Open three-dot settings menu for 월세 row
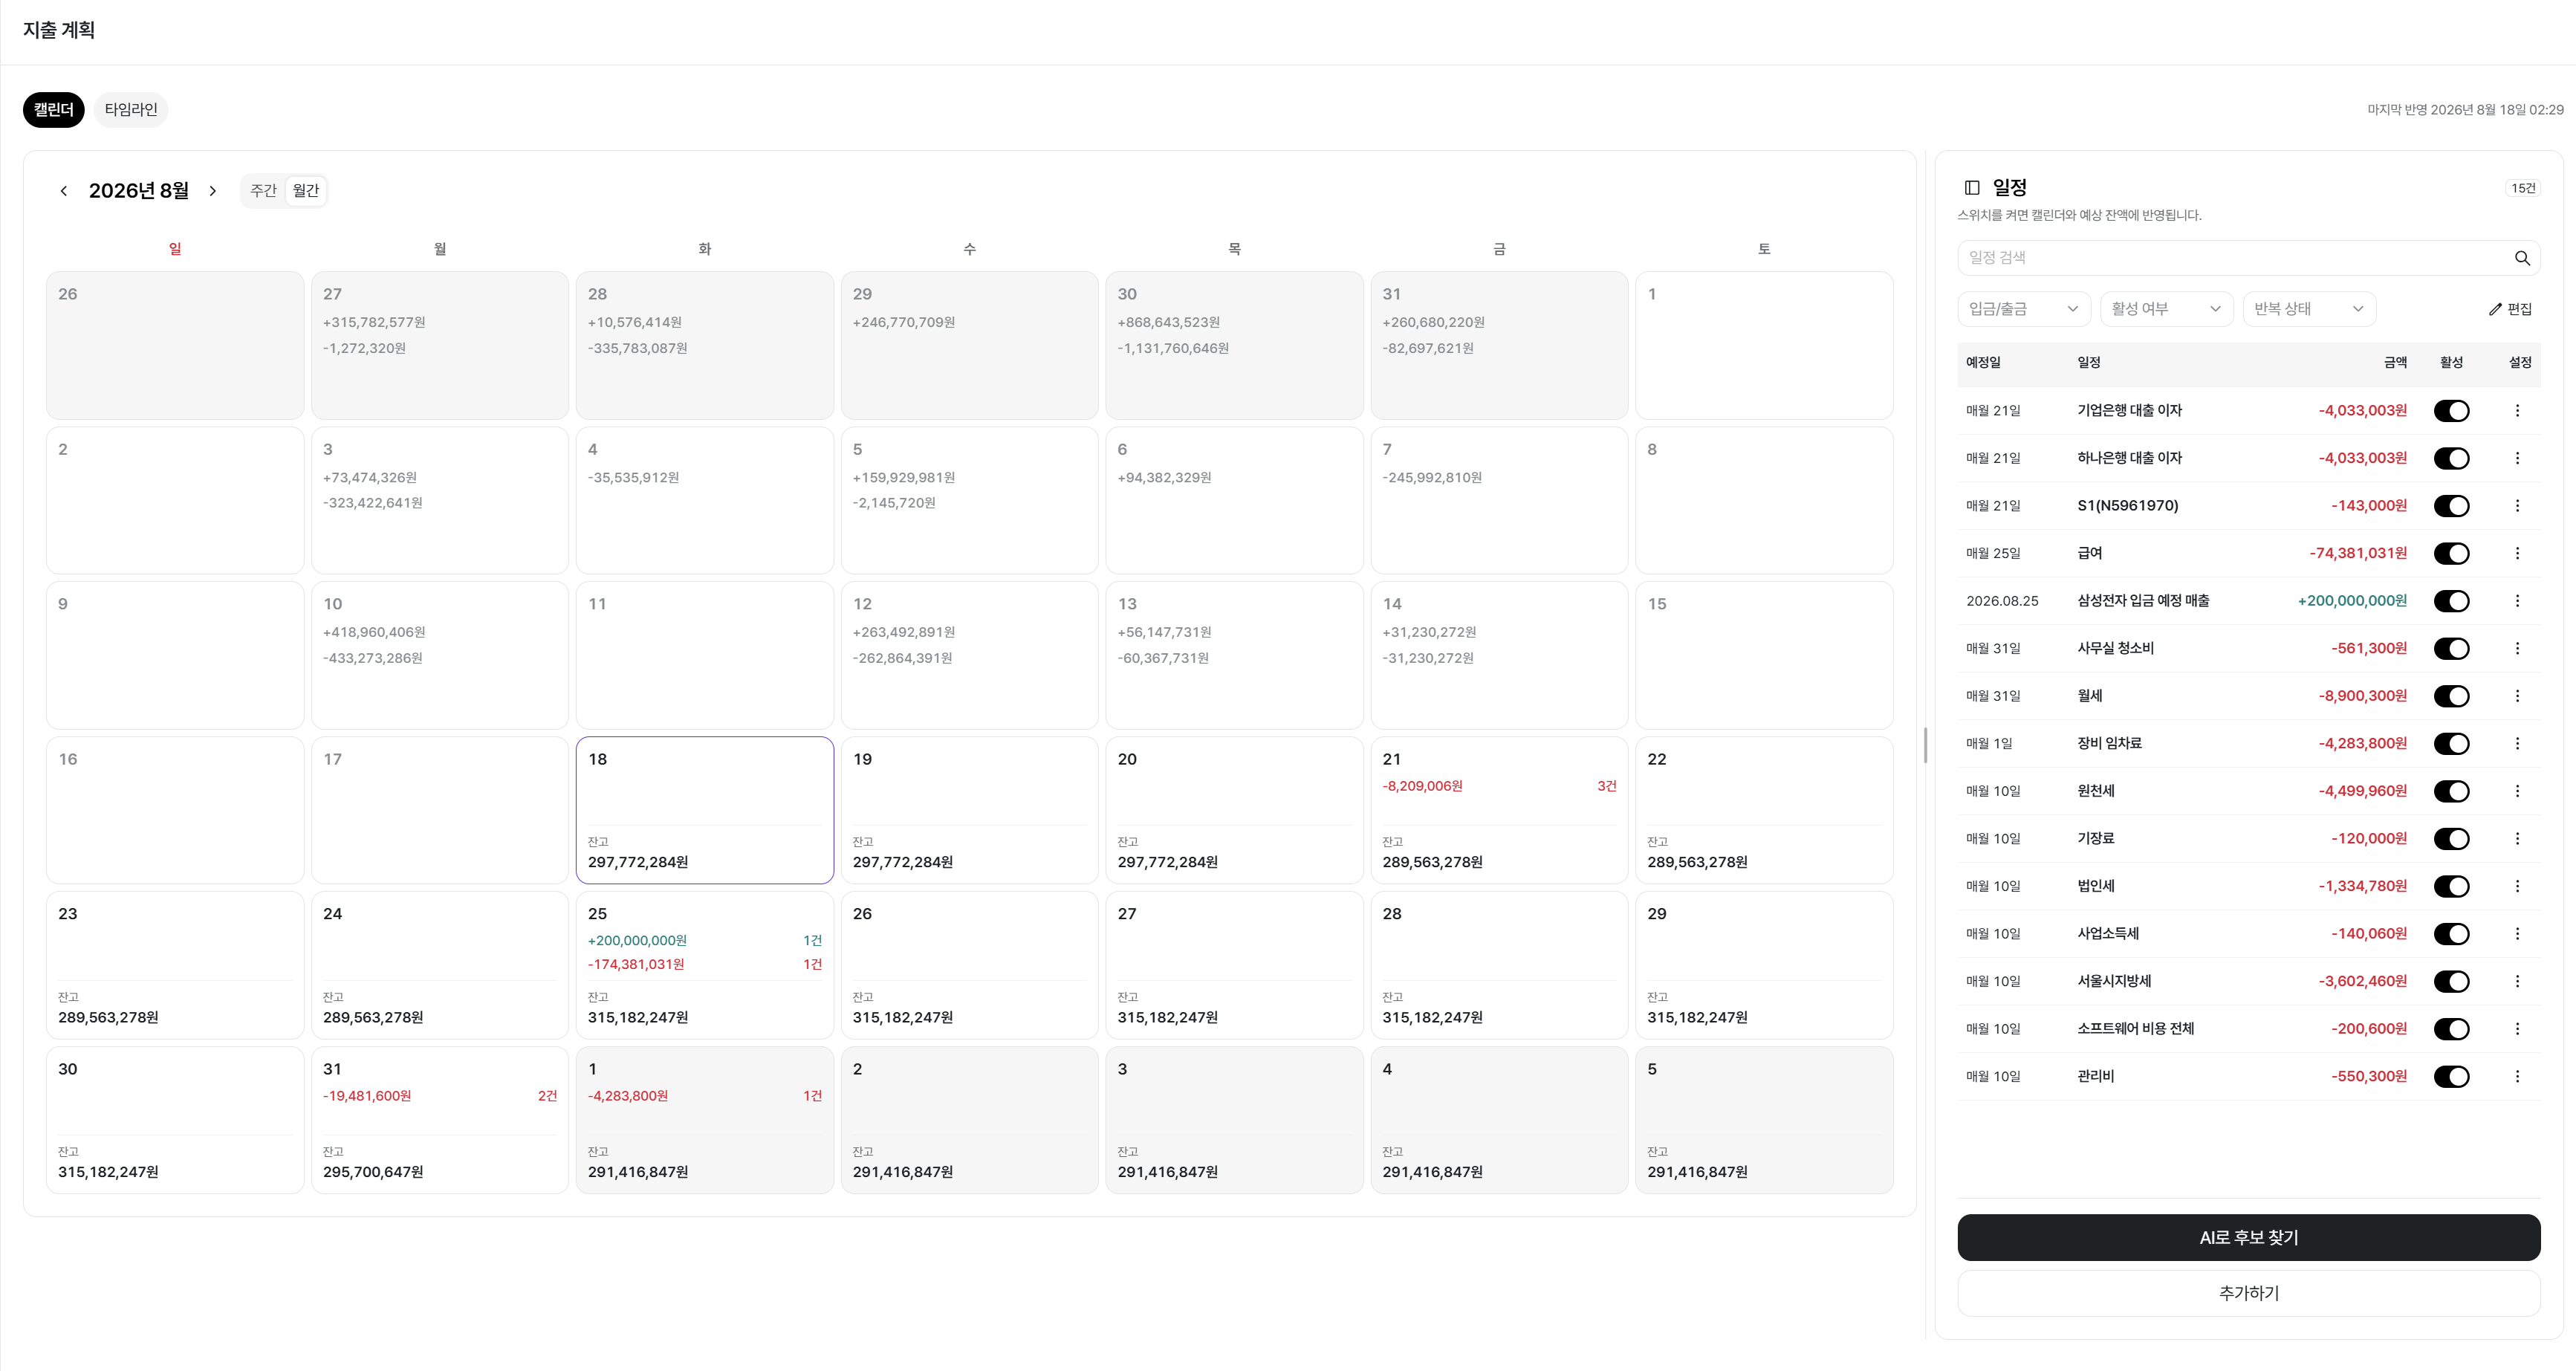 pyautogui.click(x=2517, y=696)
